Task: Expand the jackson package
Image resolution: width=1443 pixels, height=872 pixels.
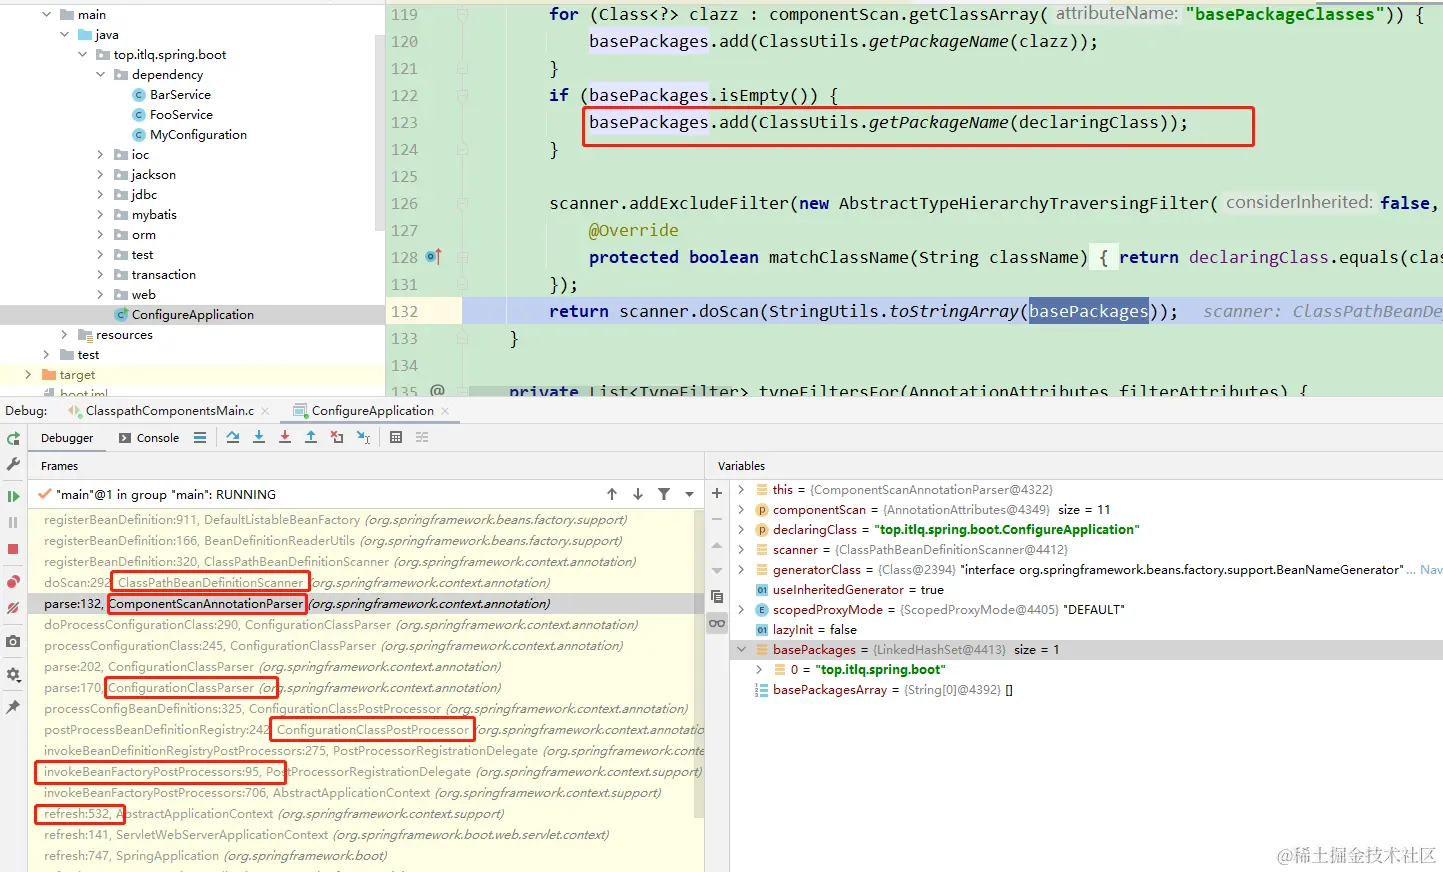Action: click(x=100, y=175)
